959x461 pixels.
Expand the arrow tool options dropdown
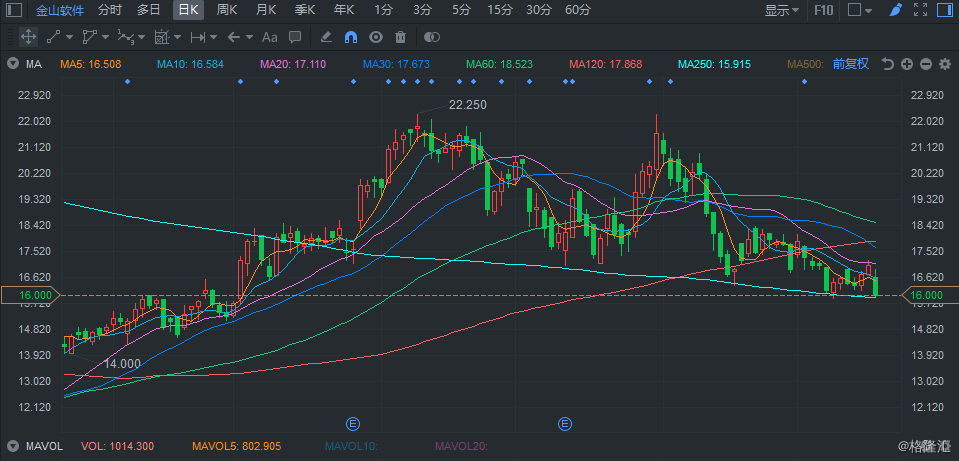click(249, 37)
